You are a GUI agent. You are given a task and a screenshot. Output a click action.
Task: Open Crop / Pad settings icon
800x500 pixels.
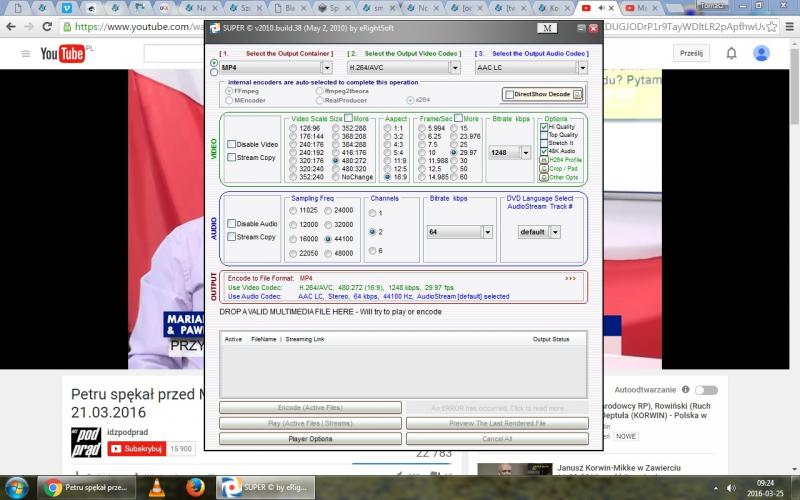click(x=543, y=168)
